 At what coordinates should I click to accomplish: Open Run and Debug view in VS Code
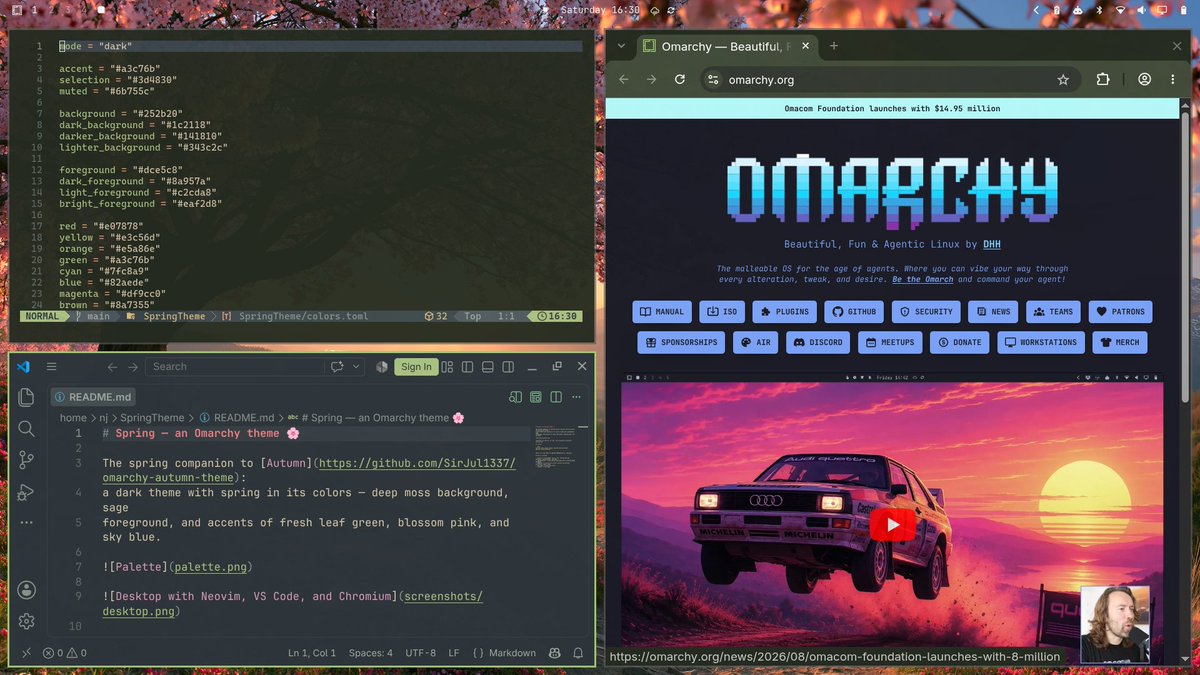(x=26, y=492)
